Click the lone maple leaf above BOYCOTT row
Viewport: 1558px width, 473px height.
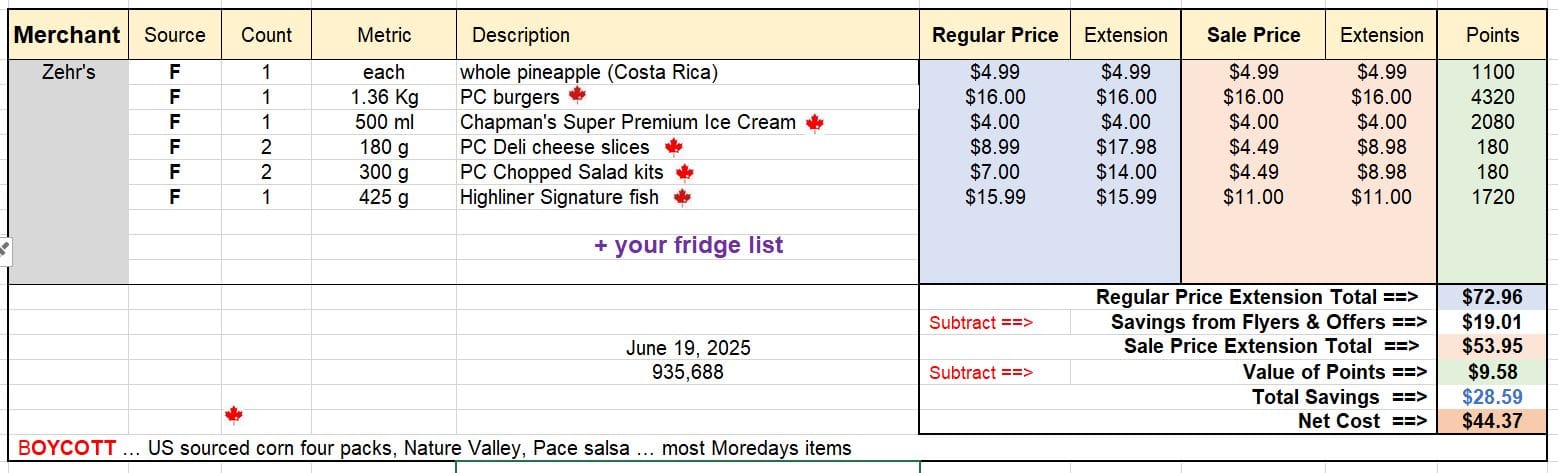click(234, 414)
